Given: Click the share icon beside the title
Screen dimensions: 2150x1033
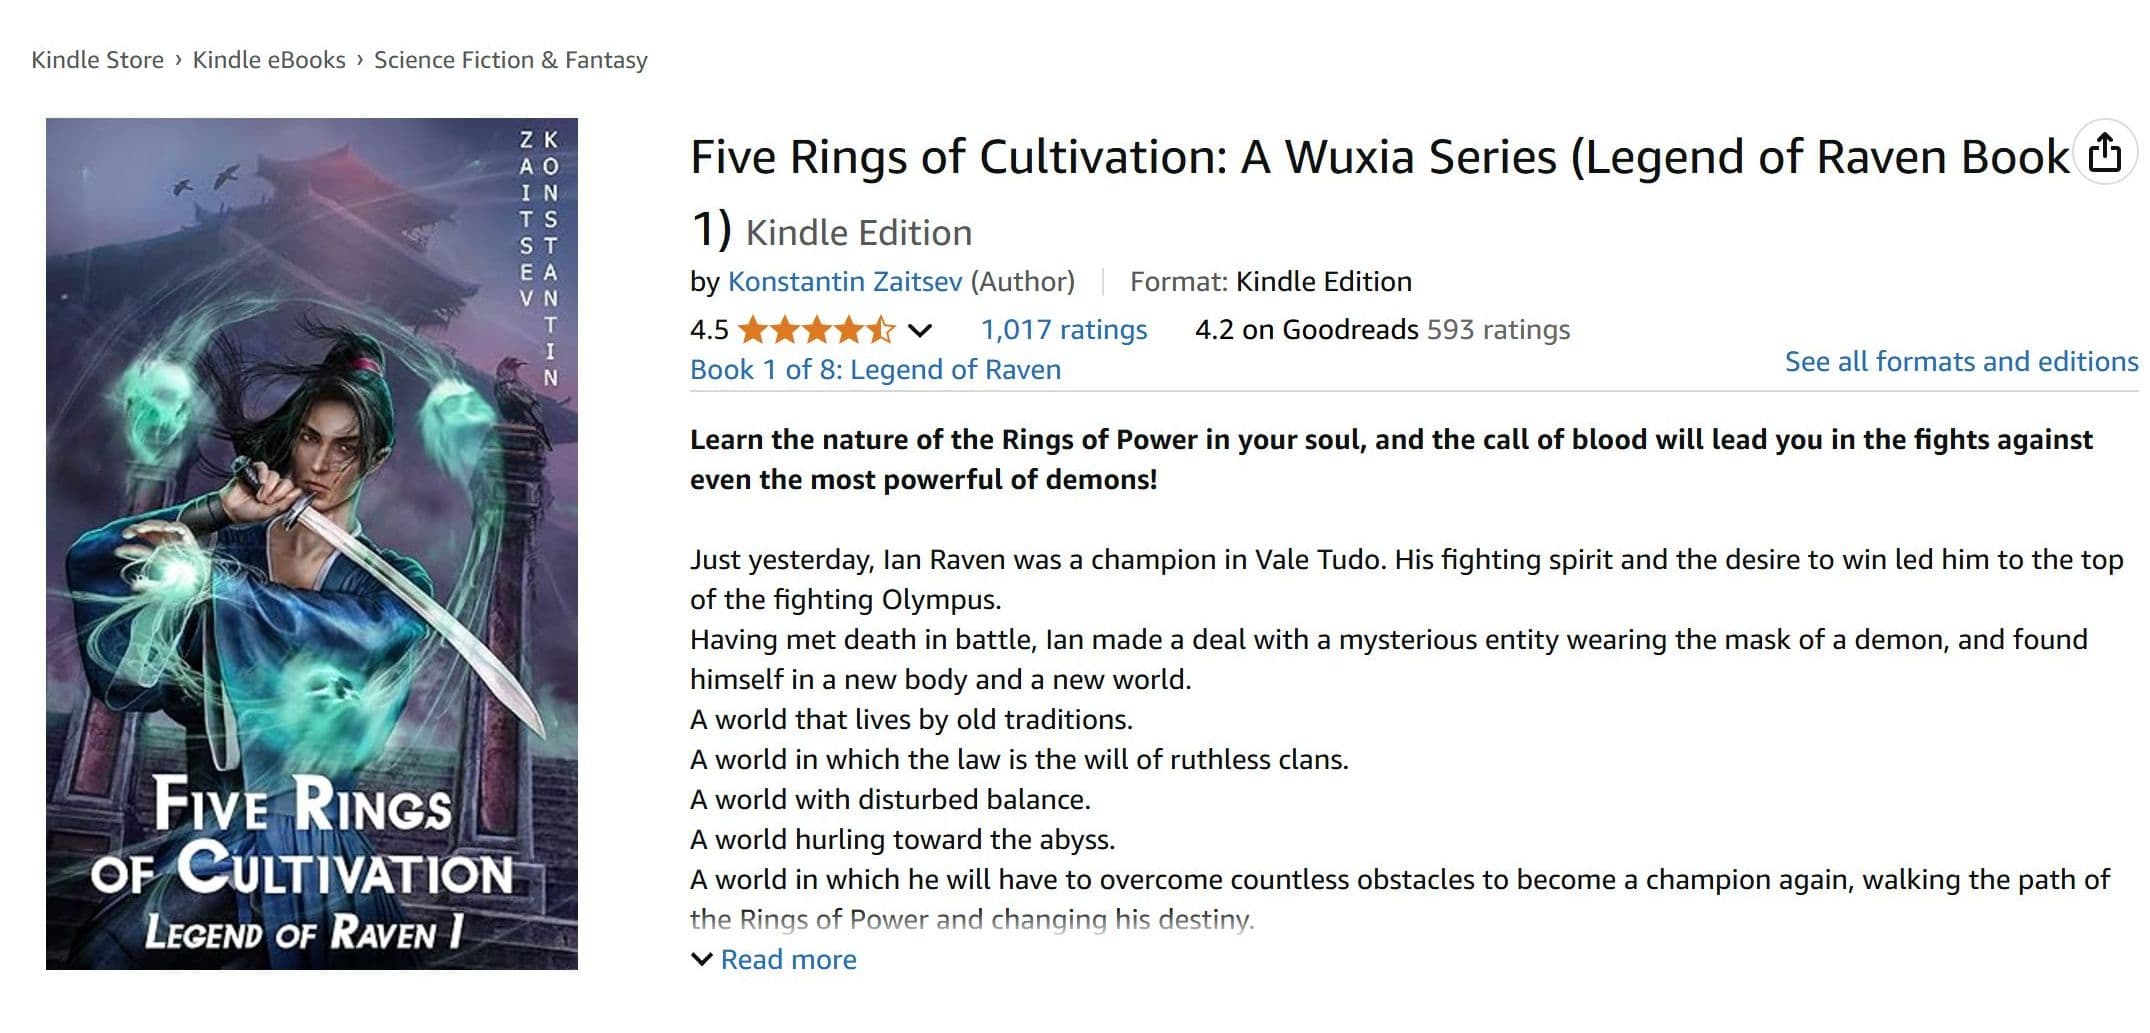Looking at the screenshot, I should point(2105,153).
